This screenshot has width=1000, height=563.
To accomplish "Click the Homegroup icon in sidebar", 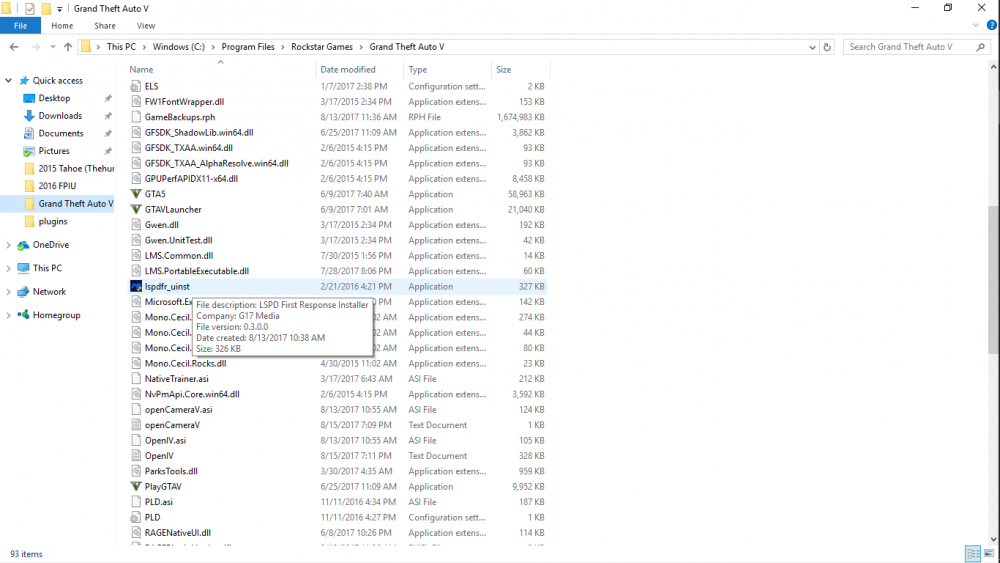I will [x=24, y=315].
